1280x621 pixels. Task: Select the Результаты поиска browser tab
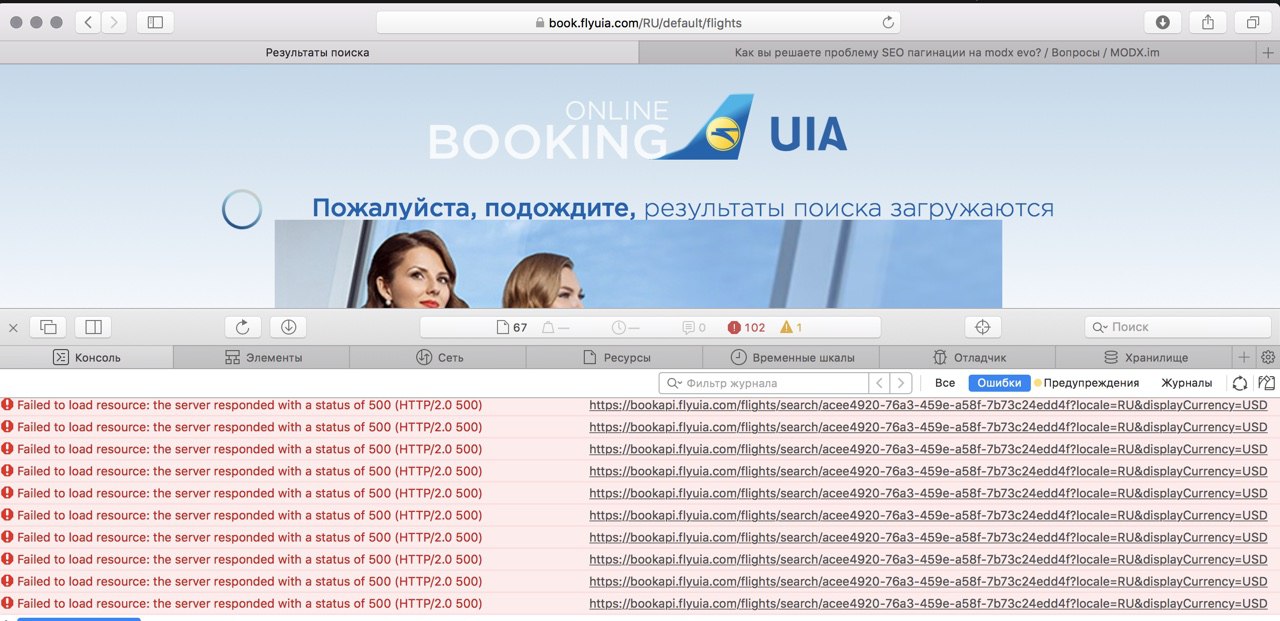click(318, 52)
